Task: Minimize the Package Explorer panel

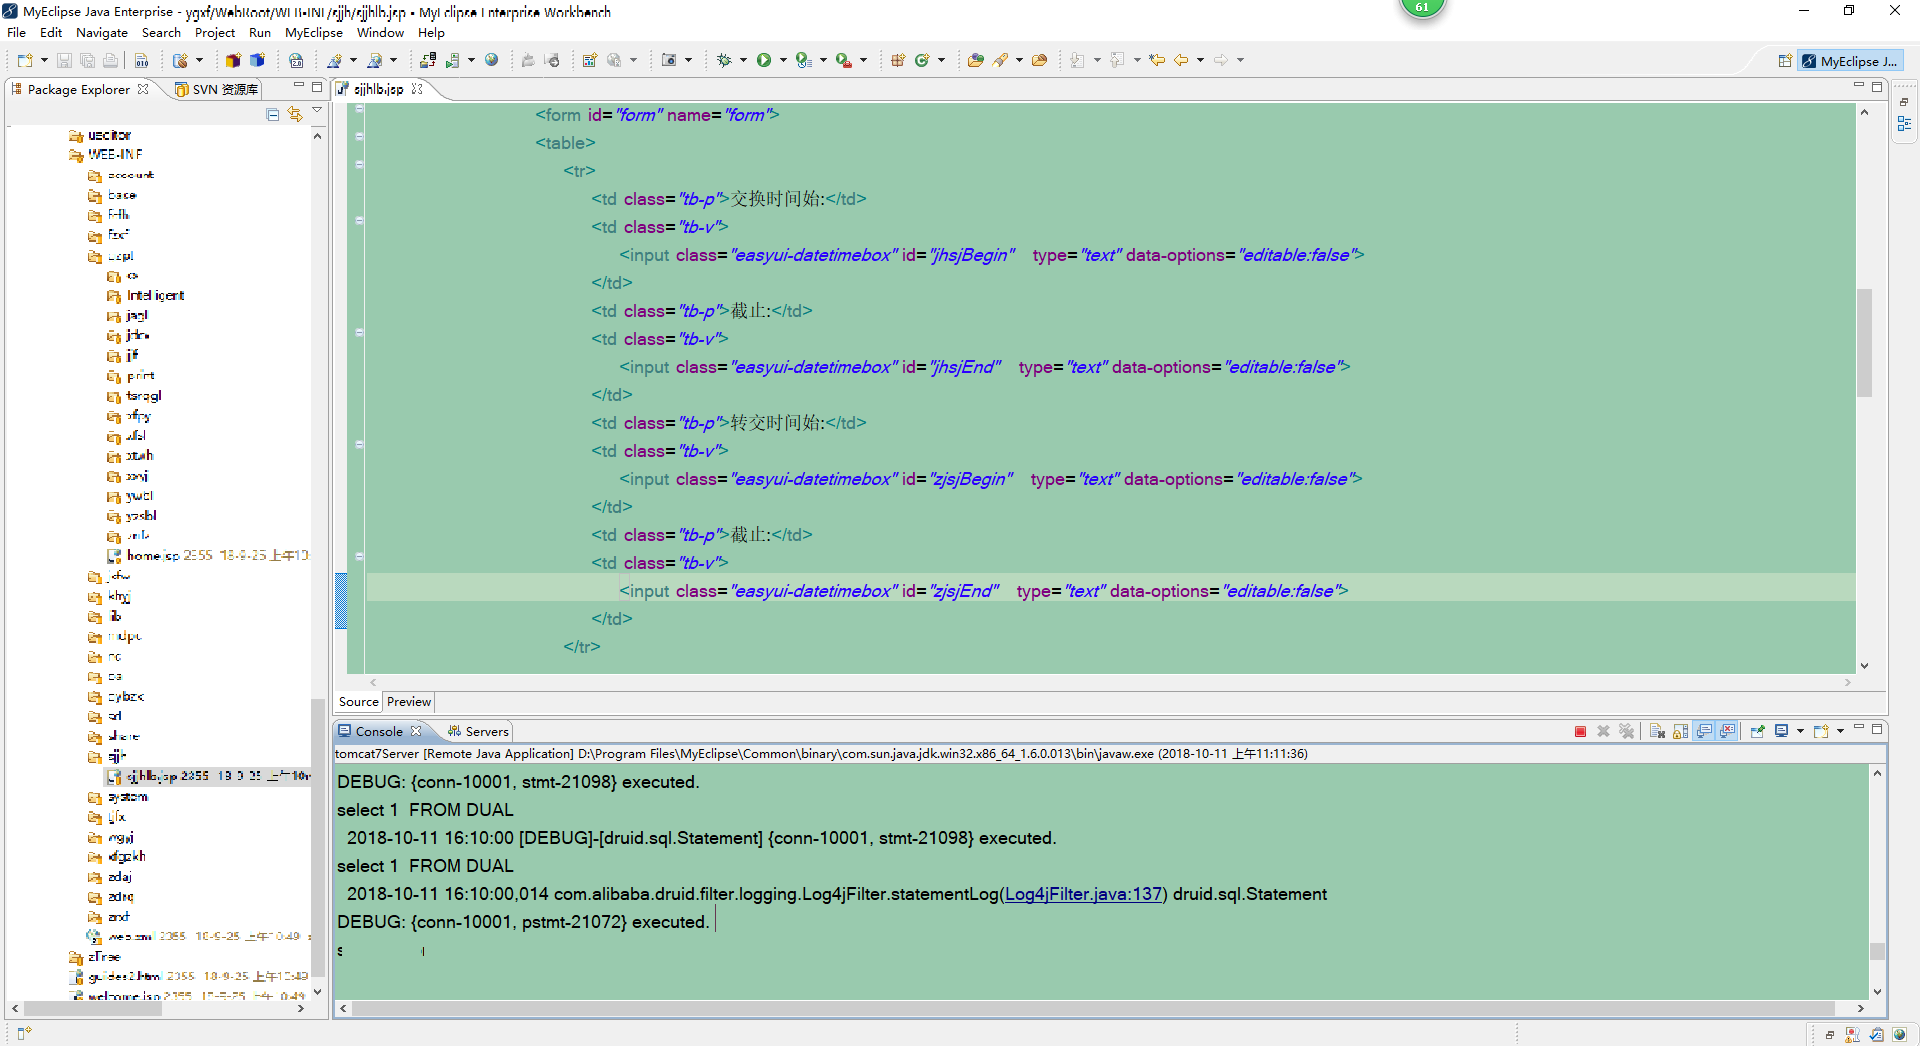Action: [x=298, y=86]
